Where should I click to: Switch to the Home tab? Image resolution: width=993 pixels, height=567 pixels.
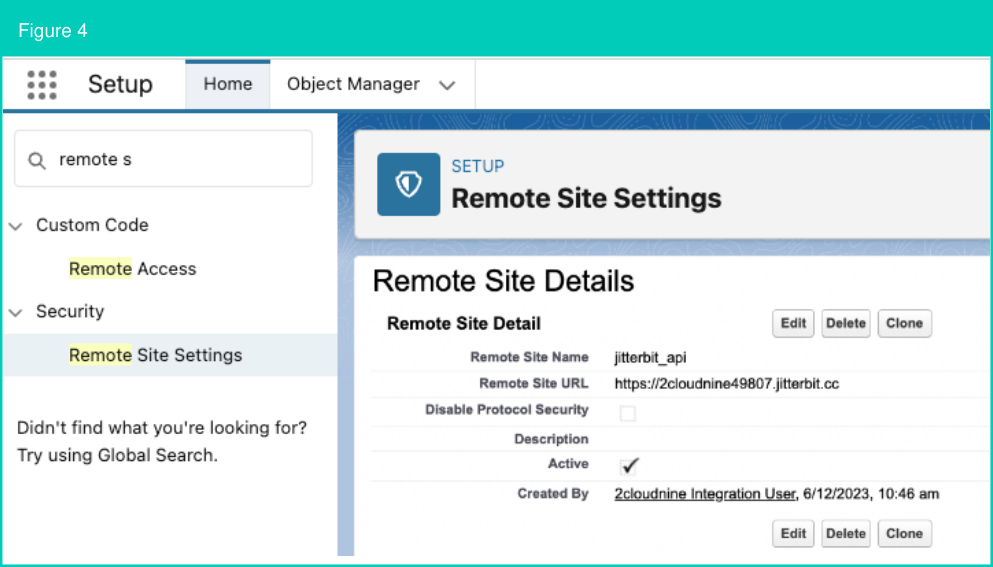pos(227,84)
